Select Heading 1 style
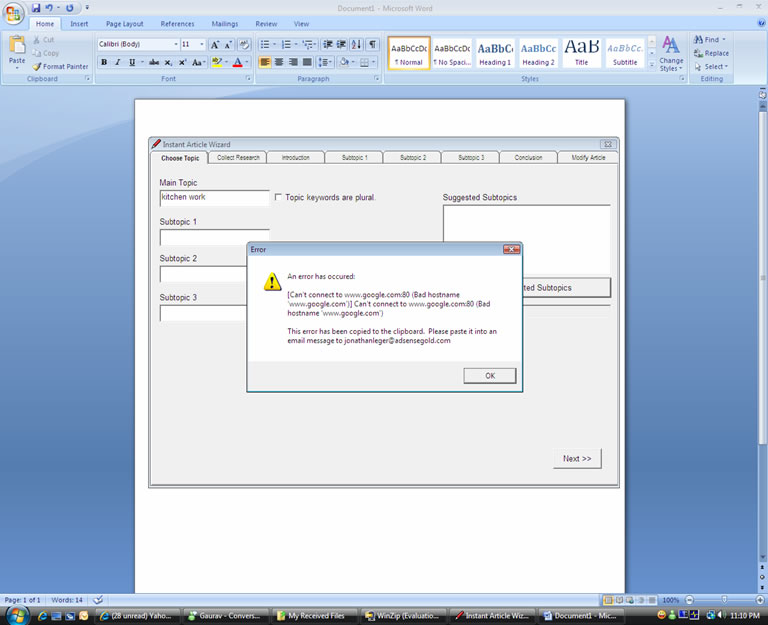 coord(495,53)
